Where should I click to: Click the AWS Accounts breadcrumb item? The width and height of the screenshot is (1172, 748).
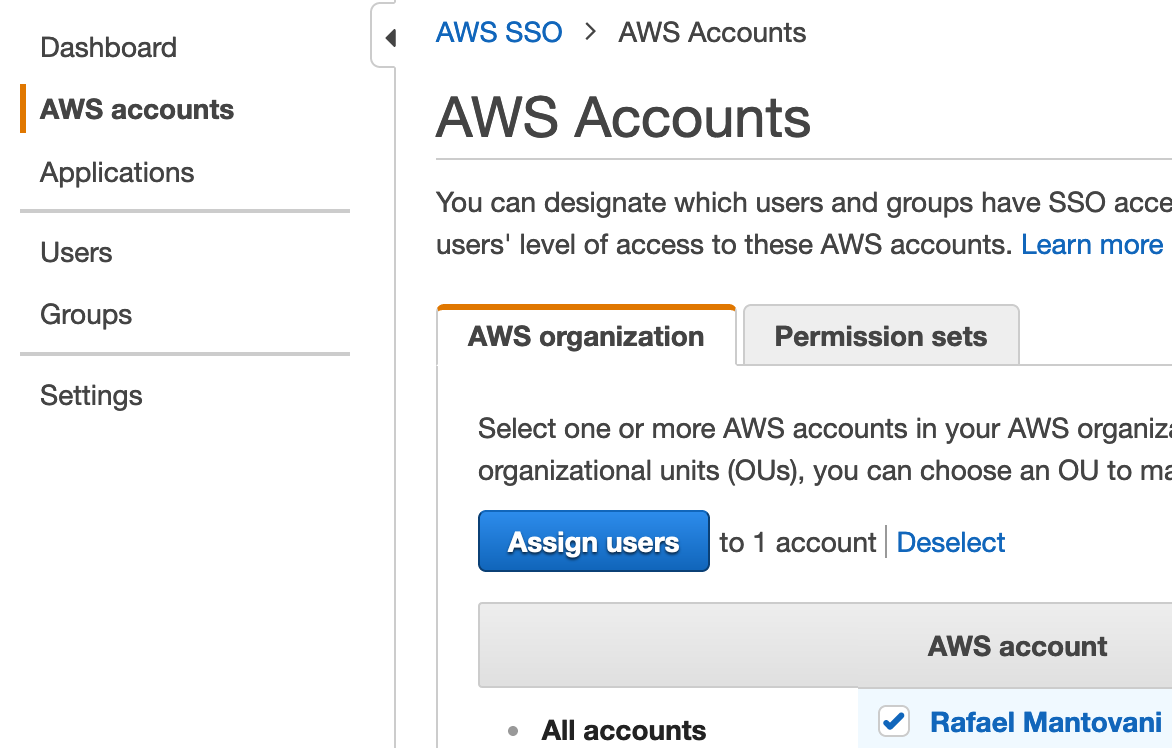click(712, 32)
